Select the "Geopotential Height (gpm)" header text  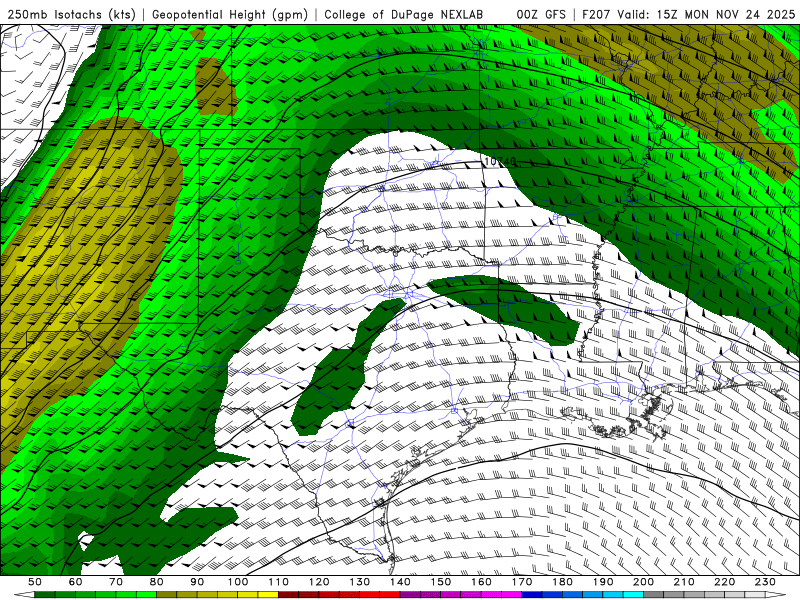point(230,14)
